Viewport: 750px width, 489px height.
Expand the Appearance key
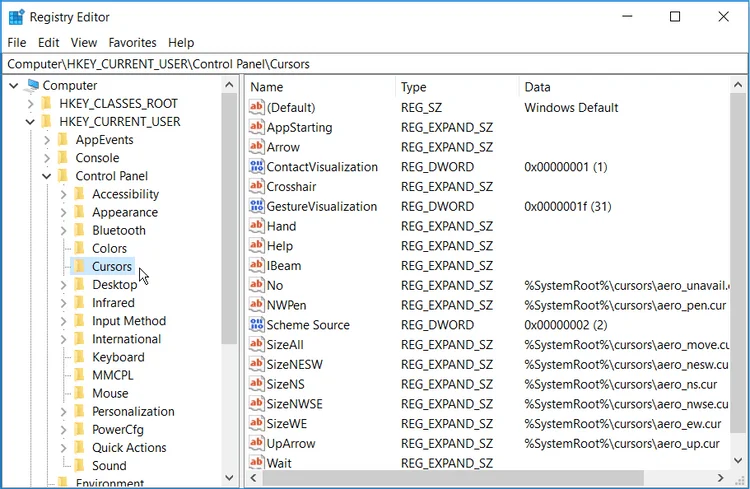(x=64, y=212)
